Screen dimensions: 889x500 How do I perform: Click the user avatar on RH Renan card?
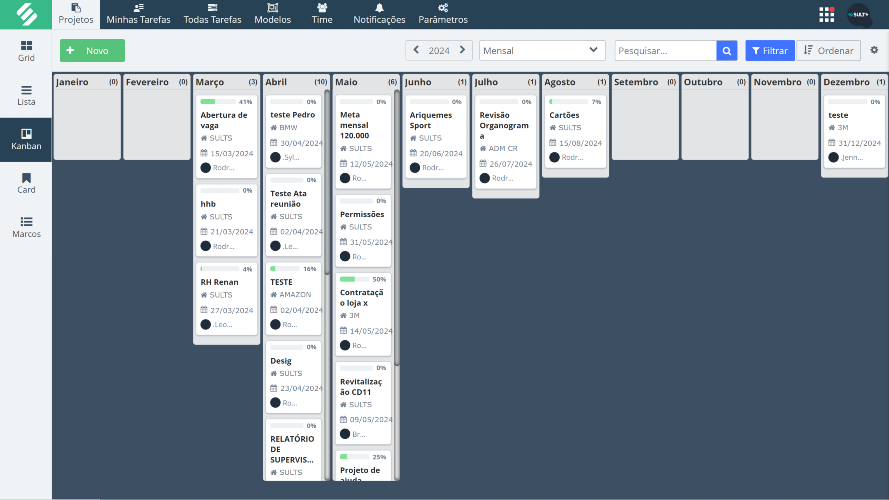(206, 324)
